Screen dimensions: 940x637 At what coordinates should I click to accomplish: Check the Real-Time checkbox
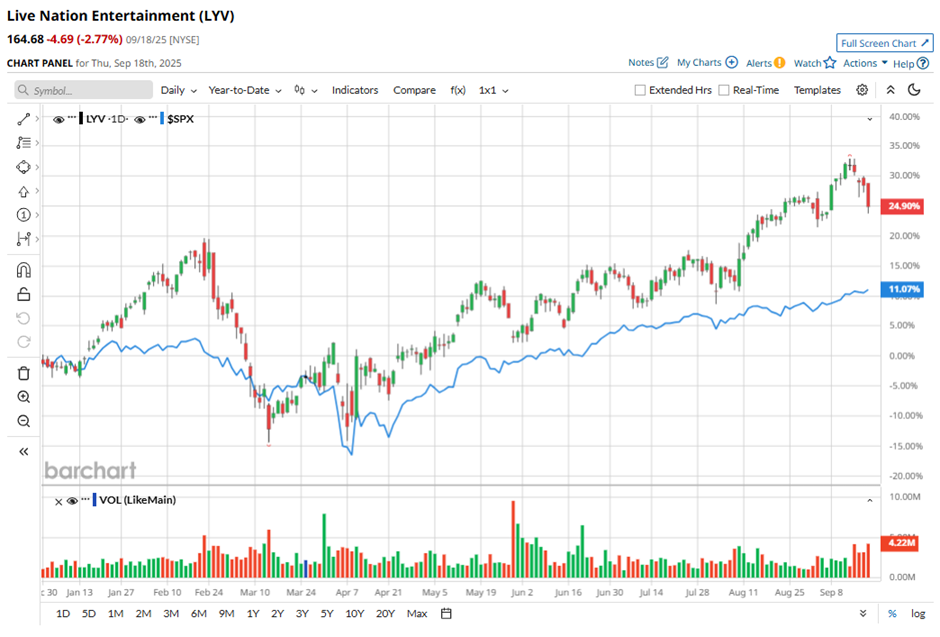click(724, 90)
